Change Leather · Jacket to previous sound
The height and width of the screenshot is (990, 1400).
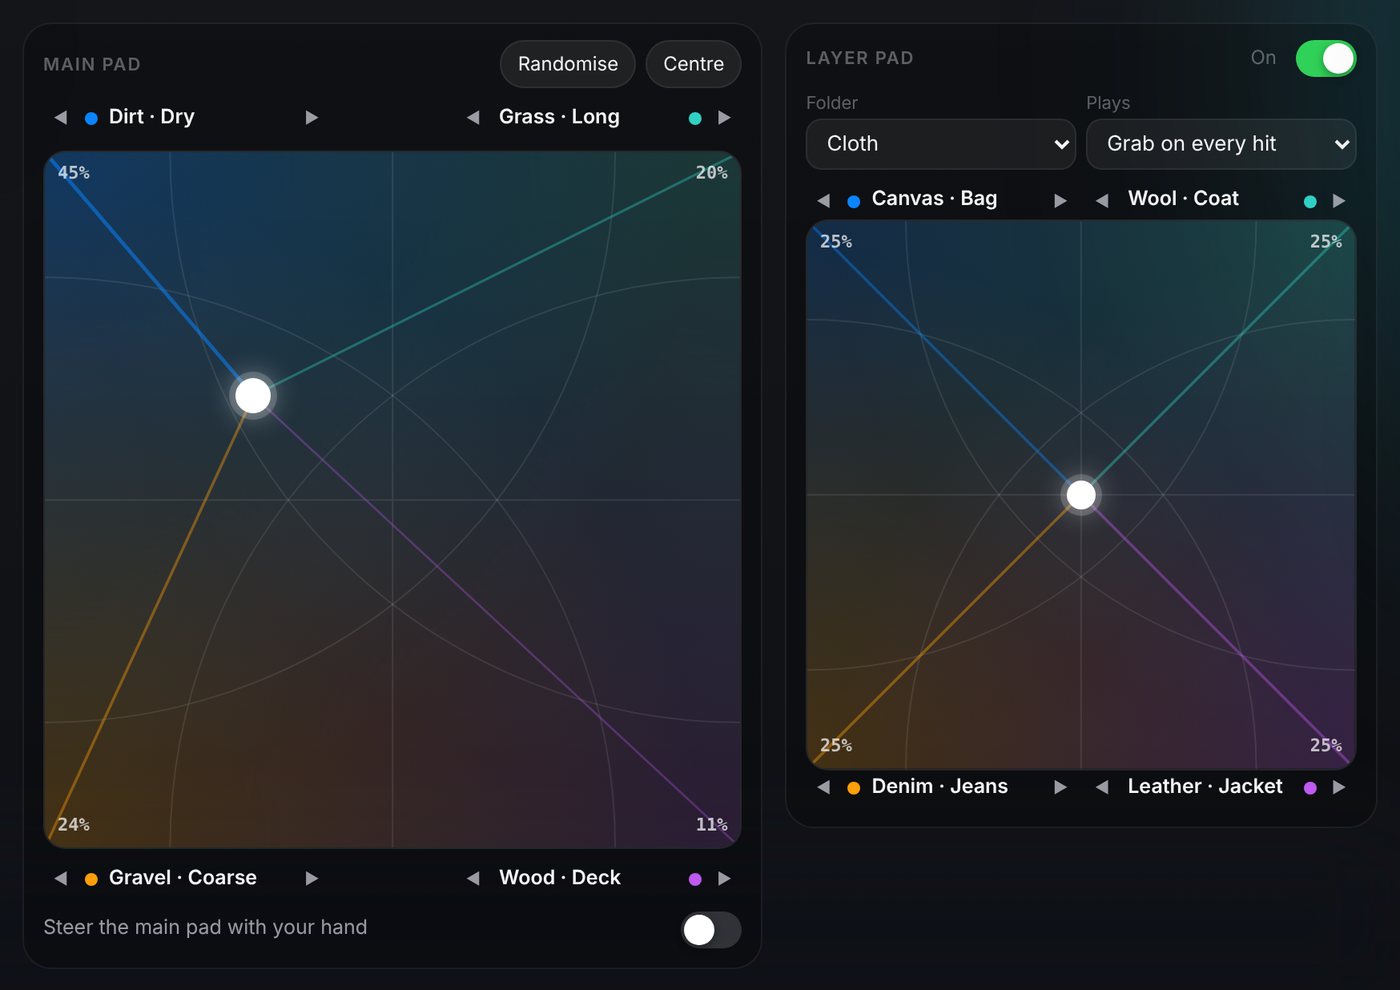1102,787
